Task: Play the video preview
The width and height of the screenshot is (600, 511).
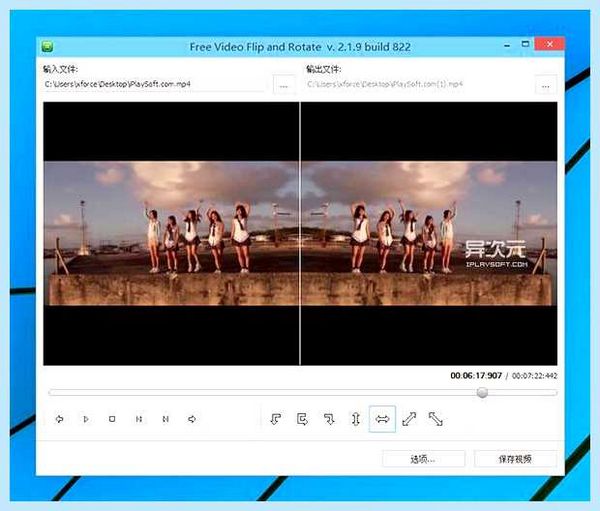Action: [86, 419]
